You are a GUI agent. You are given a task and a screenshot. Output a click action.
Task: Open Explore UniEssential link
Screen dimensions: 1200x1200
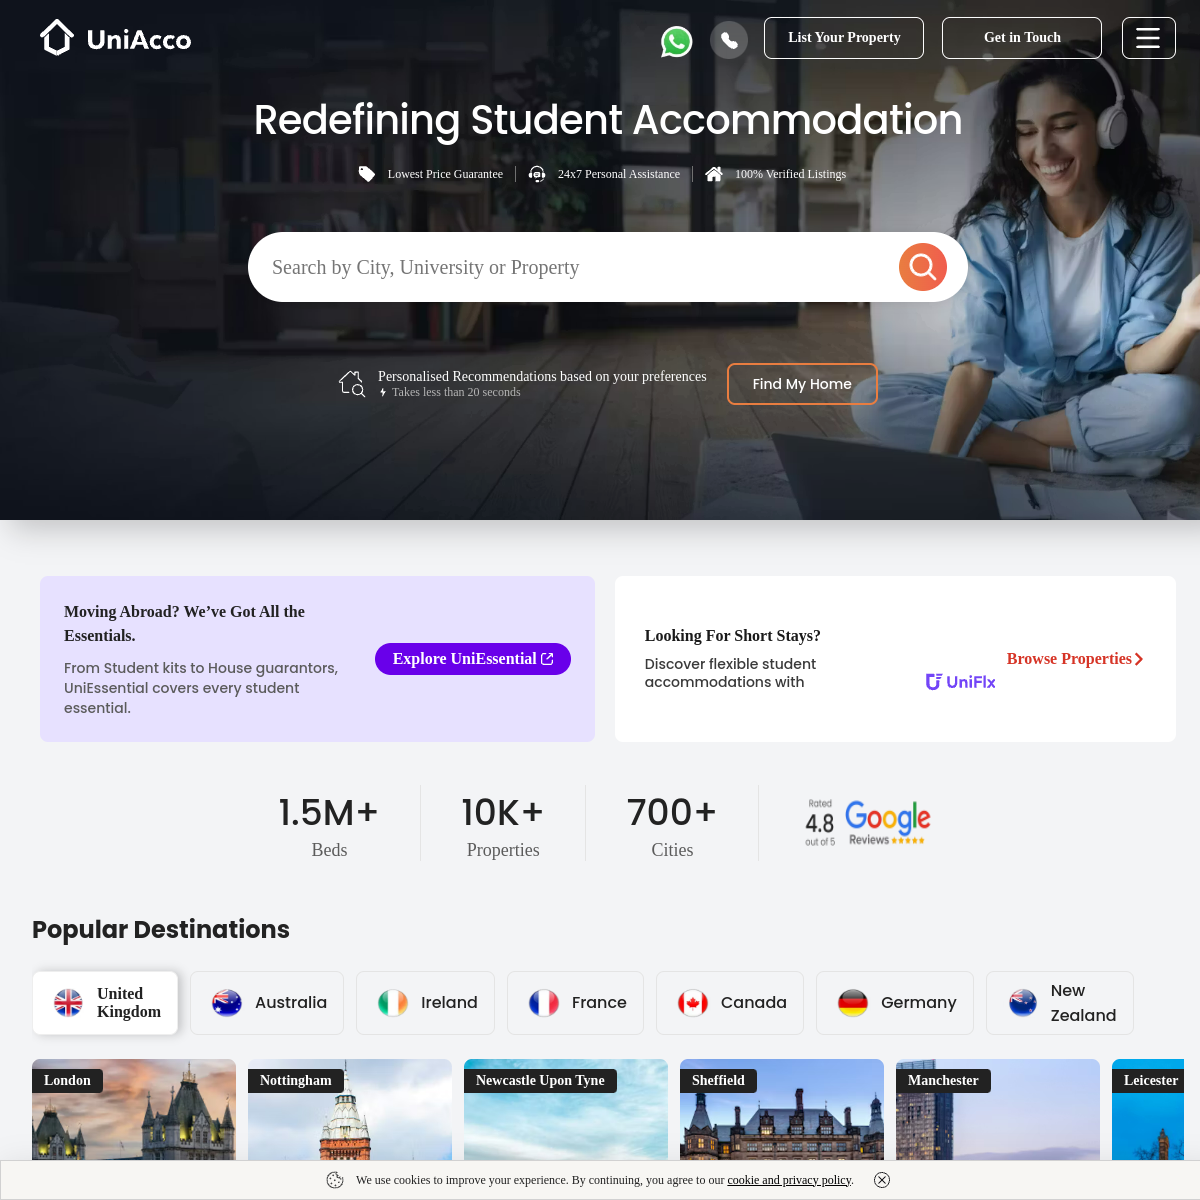tap(473, 659)
